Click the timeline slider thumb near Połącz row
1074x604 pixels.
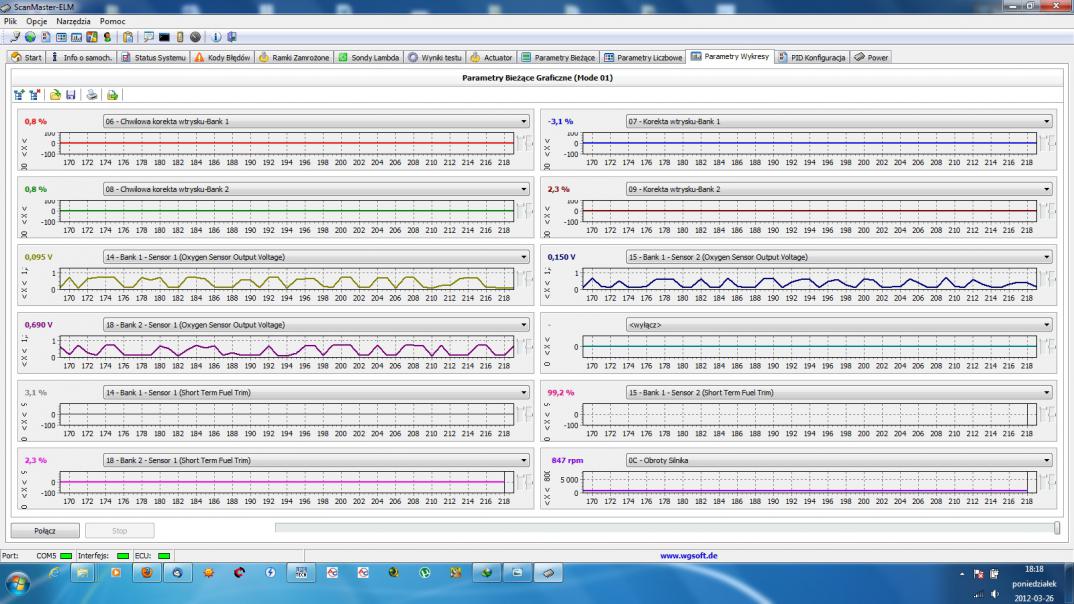1057,528
